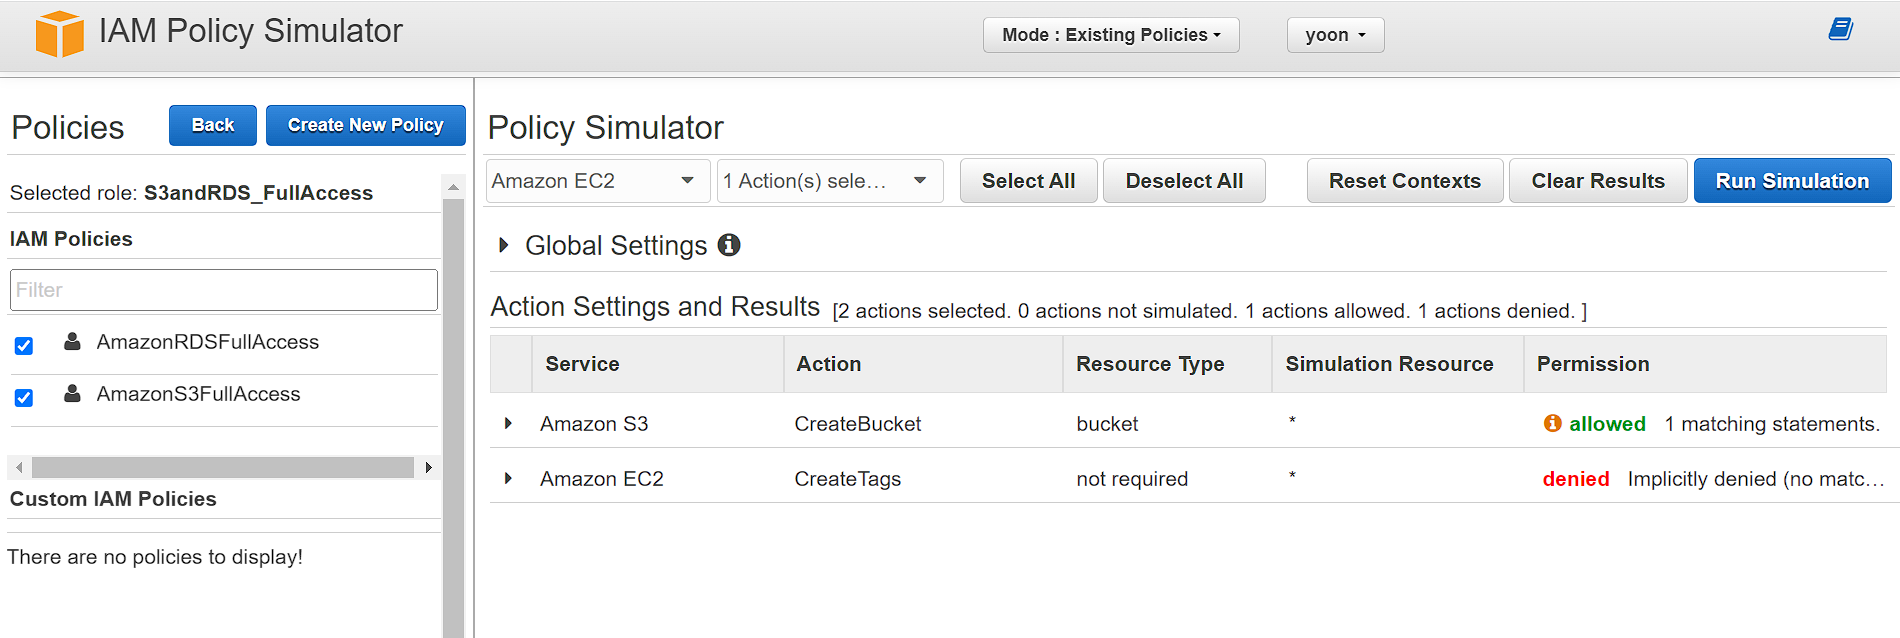The image size is (1900, 638).
Task: Expand the Global Settings section
Action: (504, 245)
